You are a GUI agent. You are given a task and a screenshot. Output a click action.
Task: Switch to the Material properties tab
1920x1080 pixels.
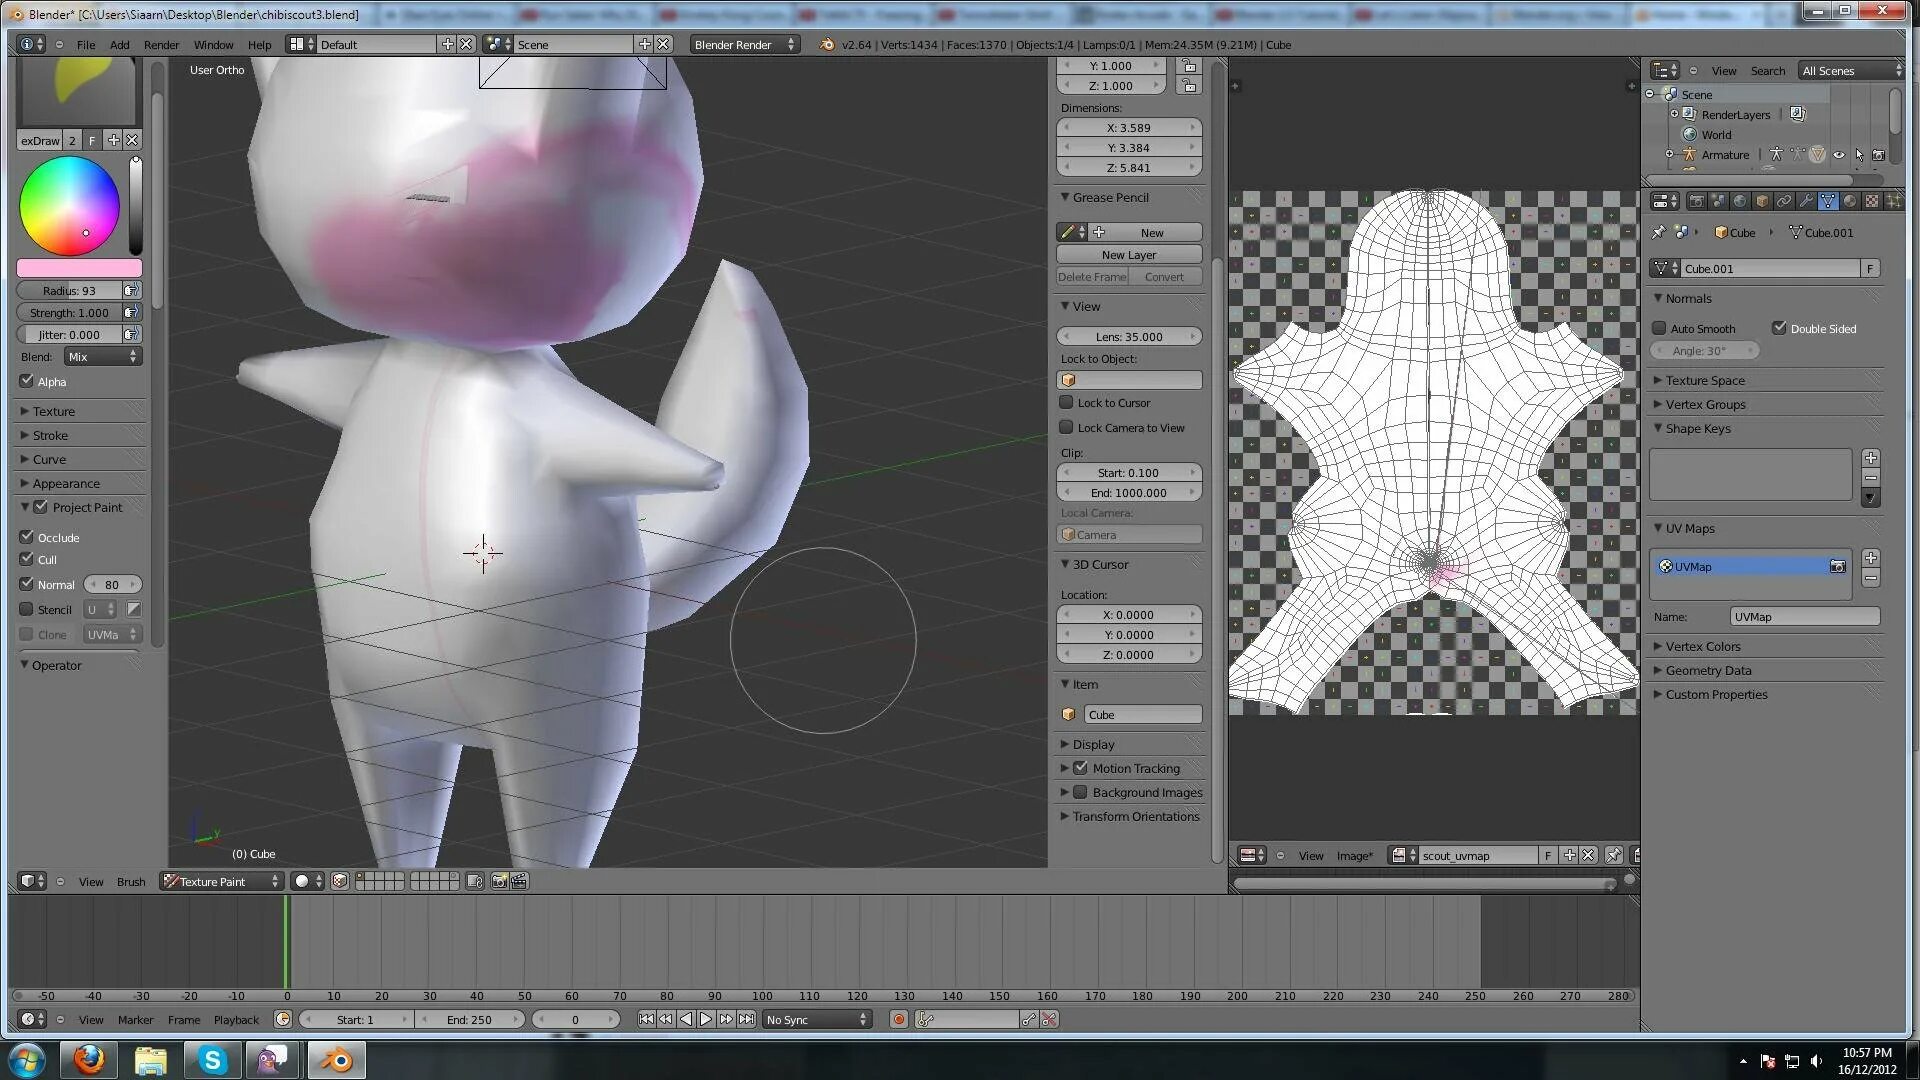[x=1850, y=201]
